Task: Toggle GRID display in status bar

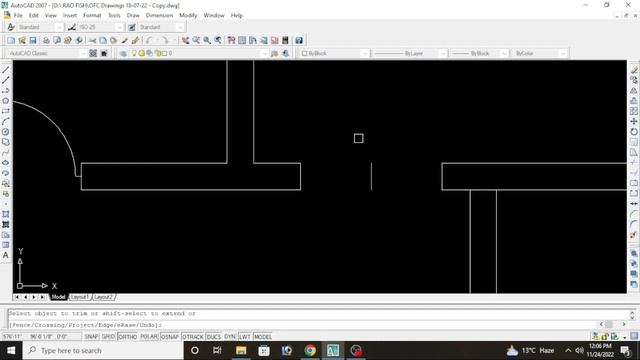Action: pyautogui.click(x=108, y=337)
